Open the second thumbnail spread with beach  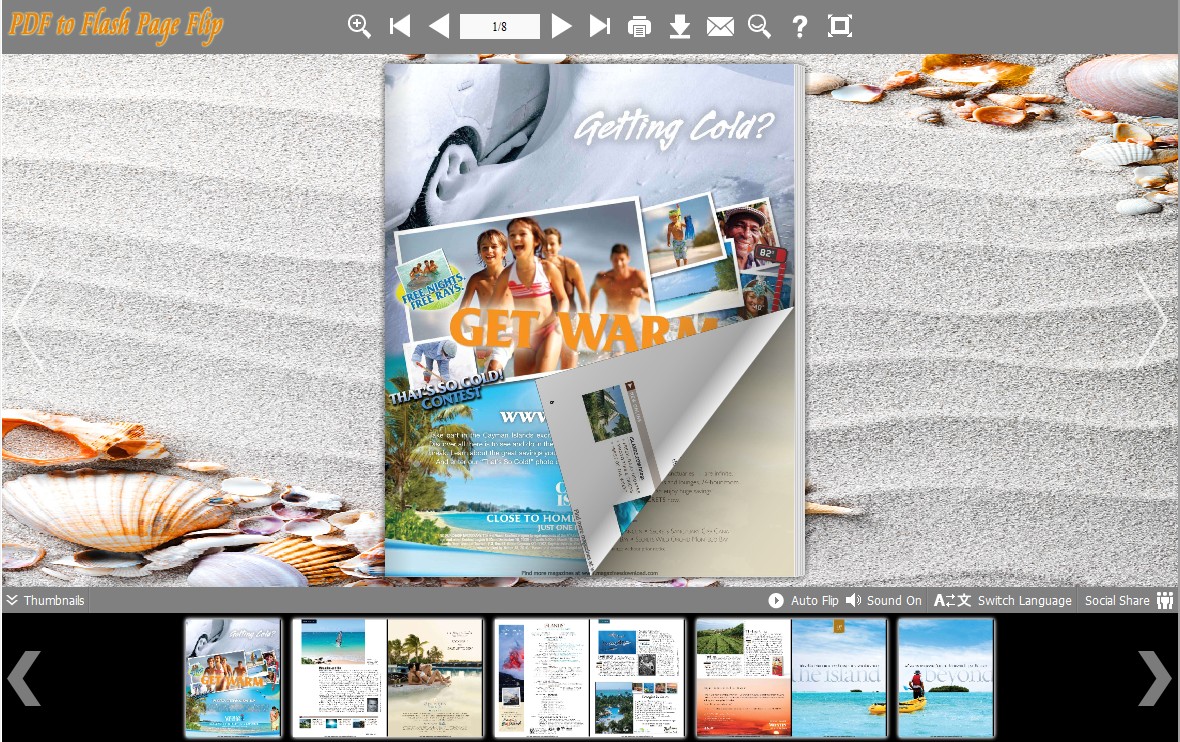[x=388, y=677]
